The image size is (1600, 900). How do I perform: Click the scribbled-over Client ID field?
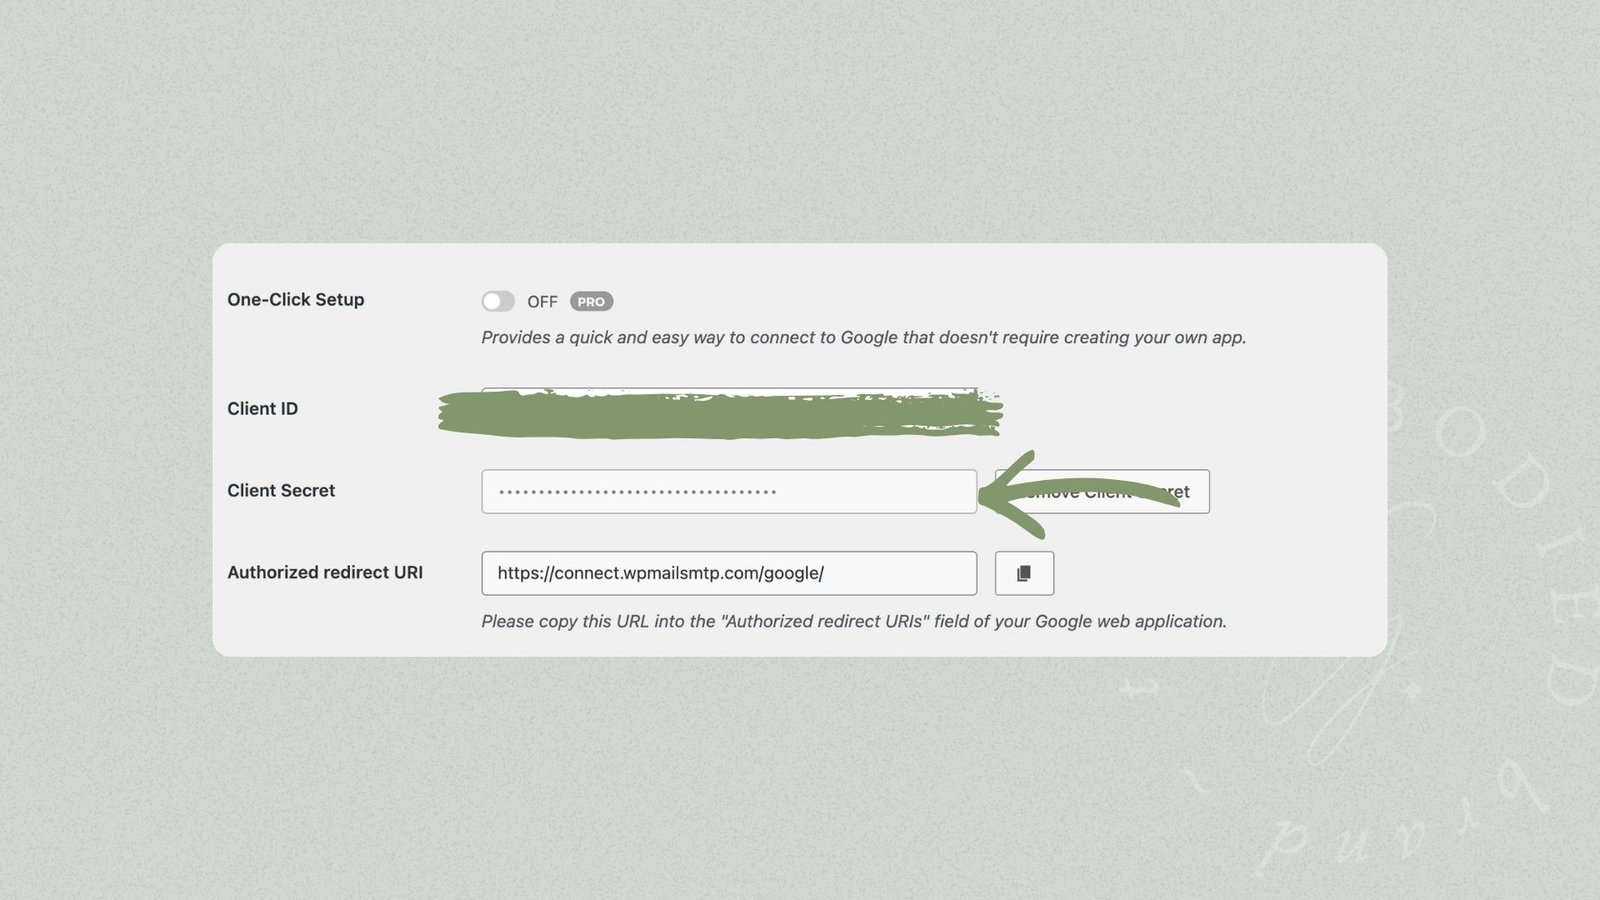pyautogui.click(x=729, y=409)
